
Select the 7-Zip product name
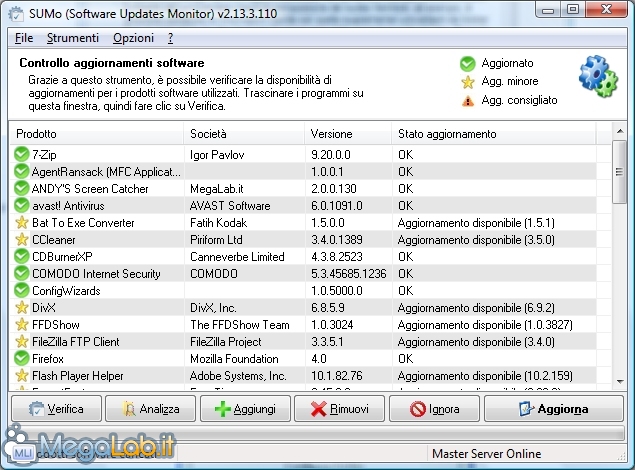(x=44, y=155)
